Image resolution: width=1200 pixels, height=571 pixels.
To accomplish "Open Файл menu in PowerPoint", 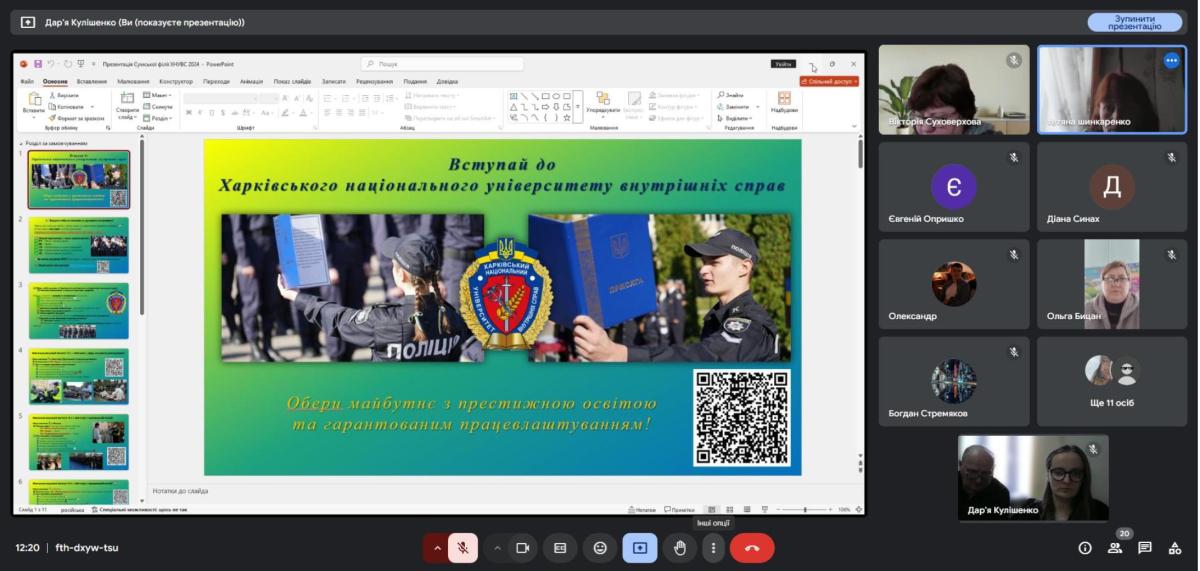I will 27,81.
